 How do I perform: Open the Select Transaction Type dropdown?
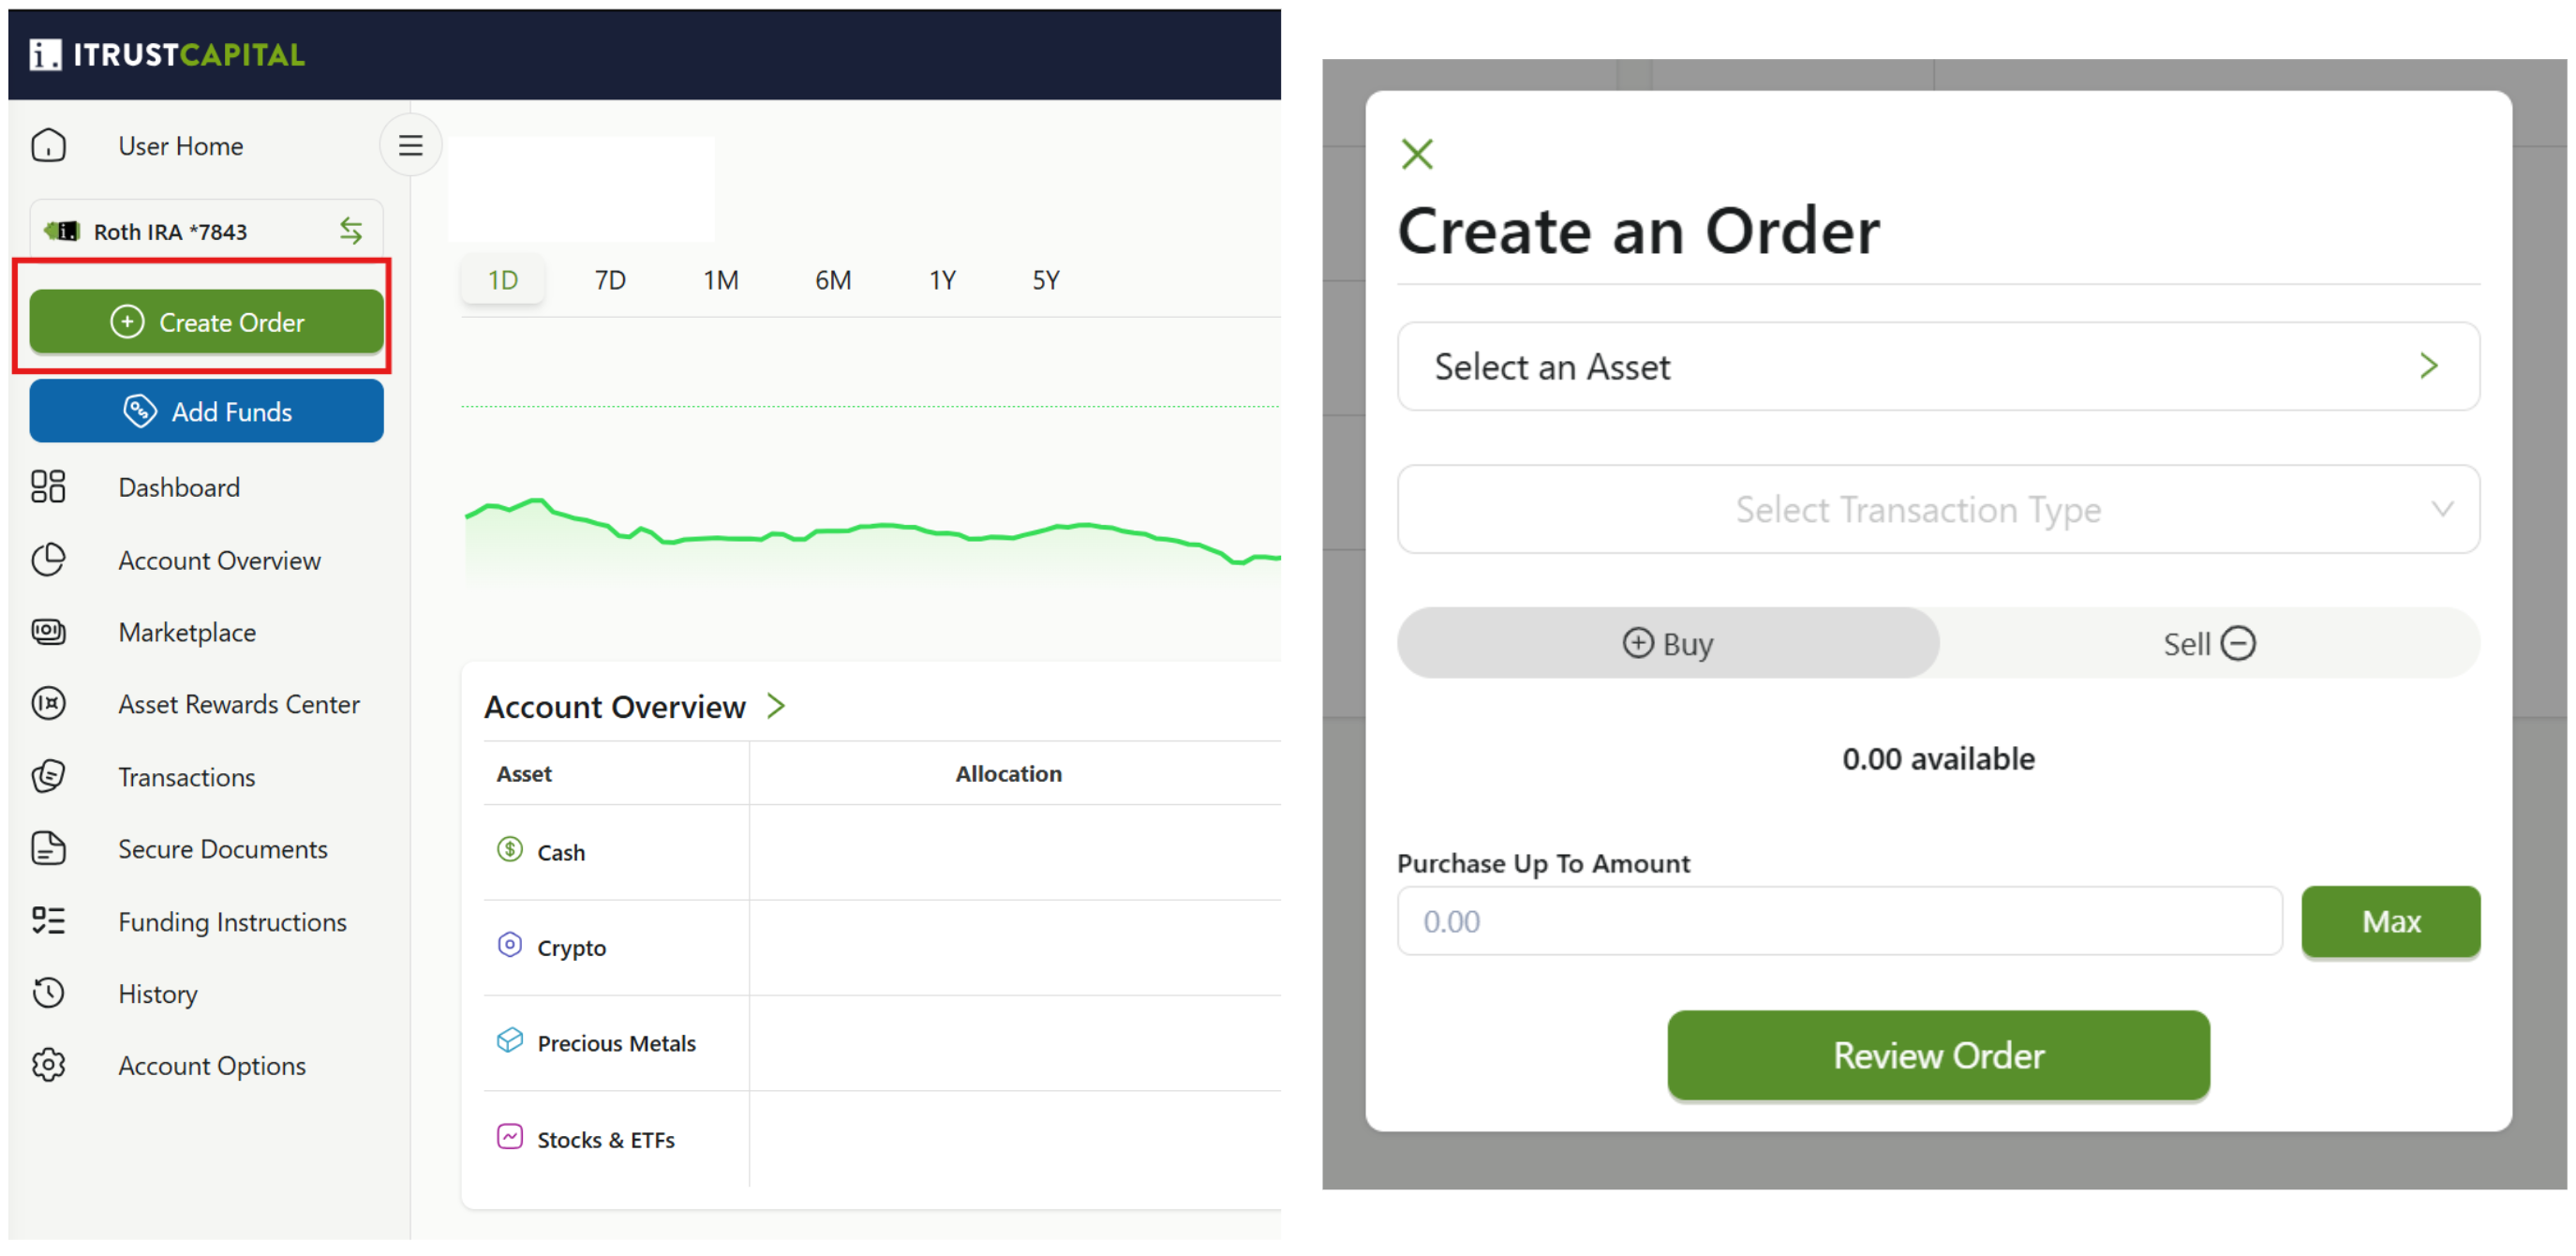click(1938, 510)
